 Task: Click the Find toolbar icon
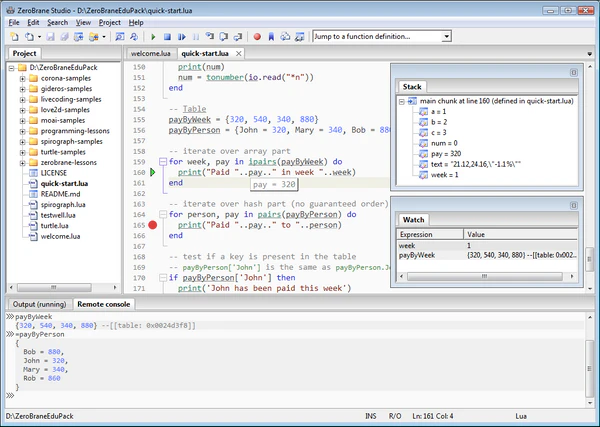click(x=122, y=37)
